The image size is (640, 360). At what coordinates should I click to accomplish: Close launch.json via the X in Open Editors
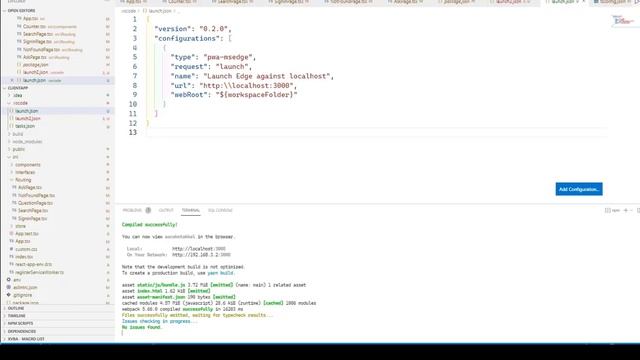click(x=12, y=80)
